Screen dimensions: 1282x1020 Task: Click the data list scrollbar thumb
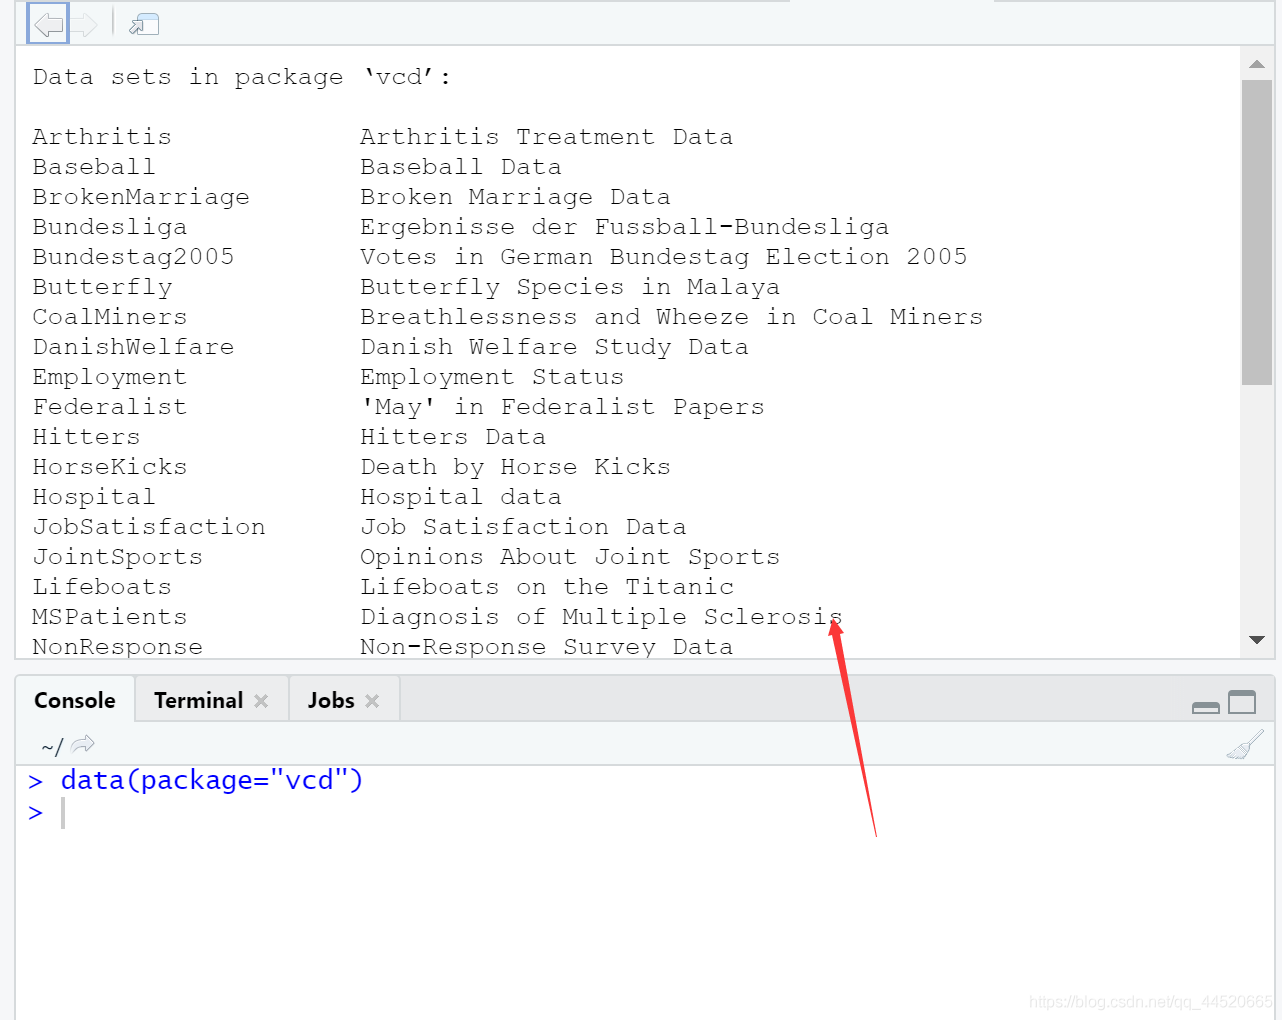[1257, 232]
